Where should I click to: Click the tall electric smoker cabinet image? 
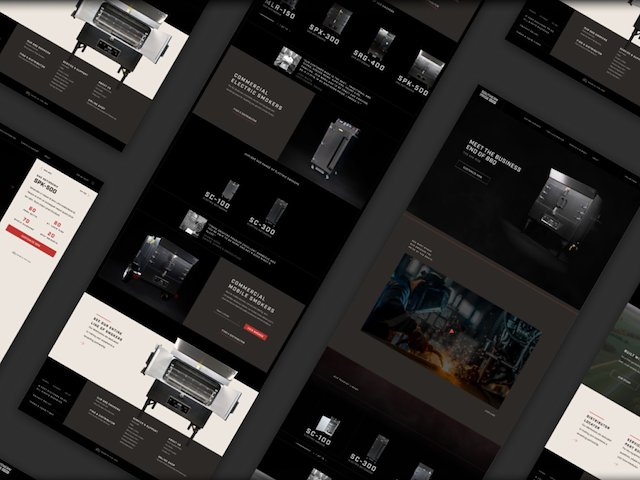click(334, 147)
